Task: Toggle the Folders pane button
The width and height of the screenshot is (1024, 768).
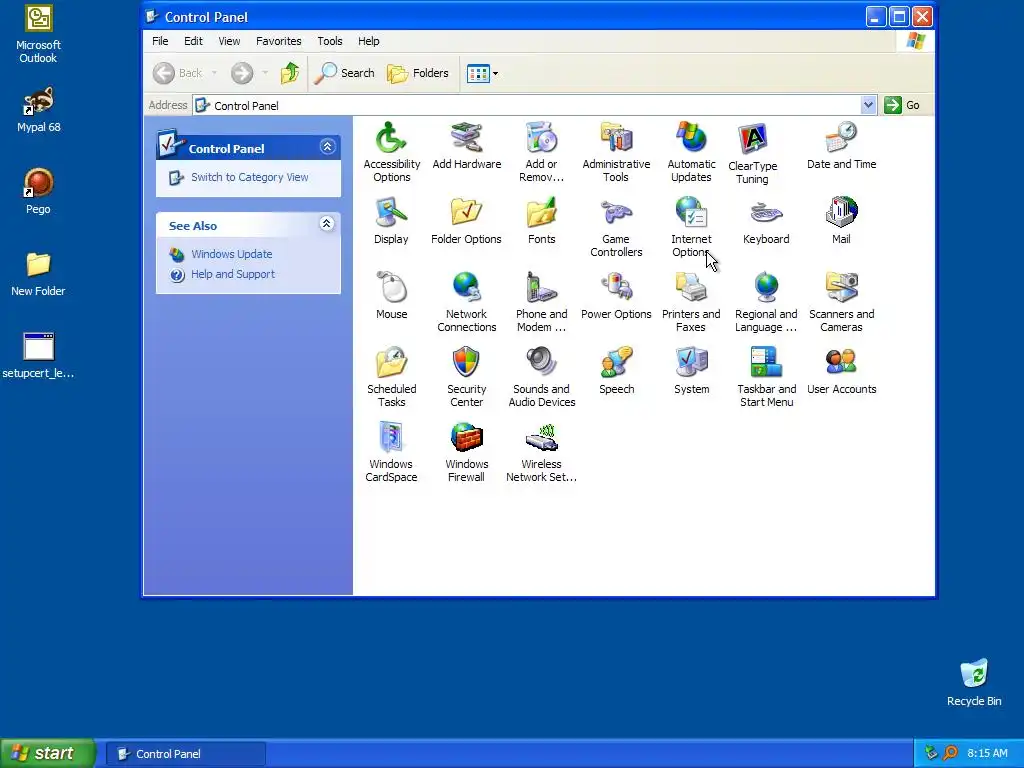Action: click(x=417, y=73)
